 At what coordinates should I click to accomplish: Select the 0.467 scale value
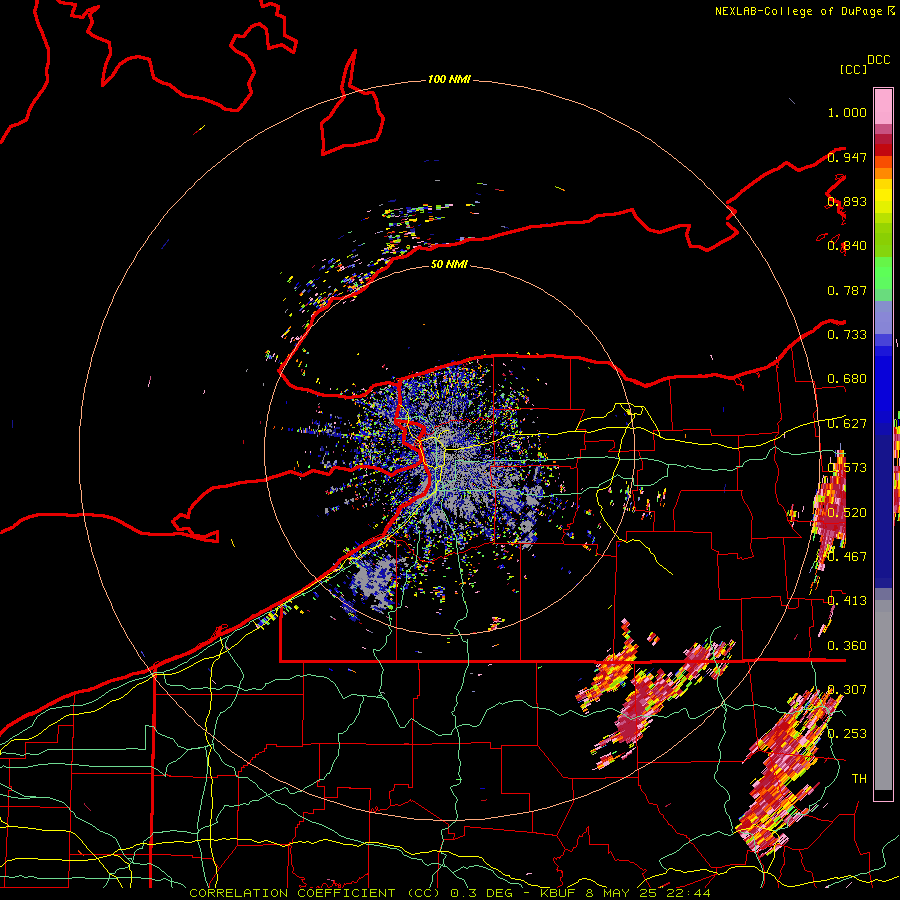[x=847, y=556]
